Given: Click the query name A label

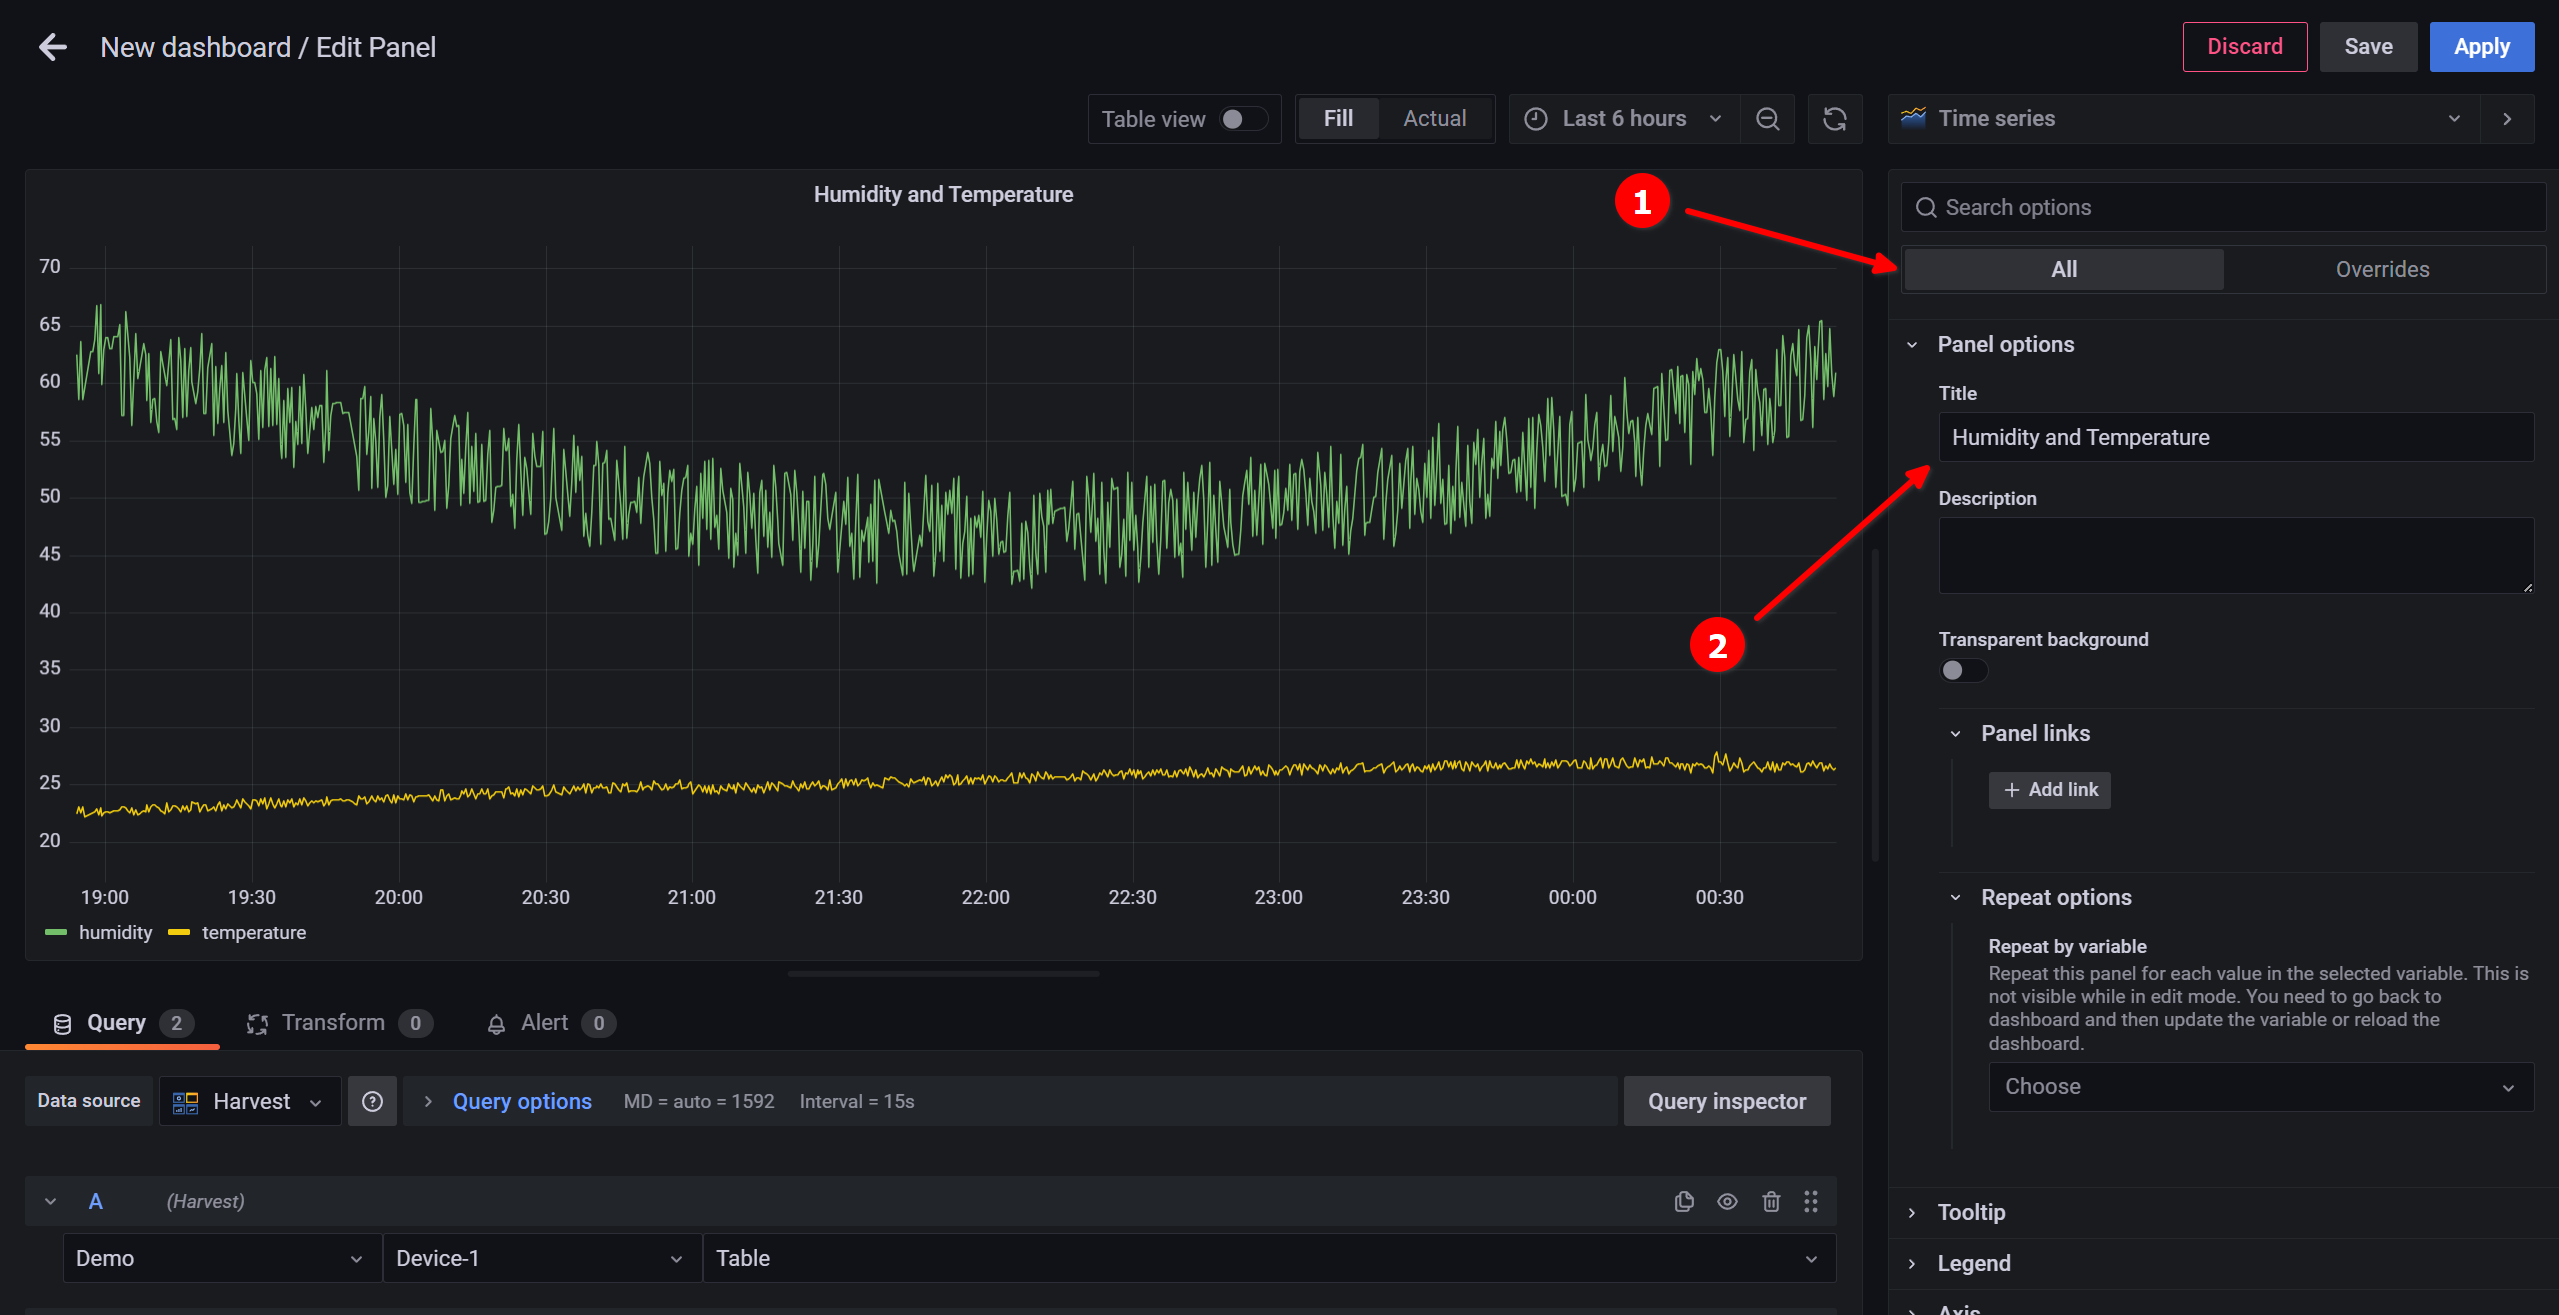Looking at the screenshot, I should pyautogui.click(x=96, y=1201).
